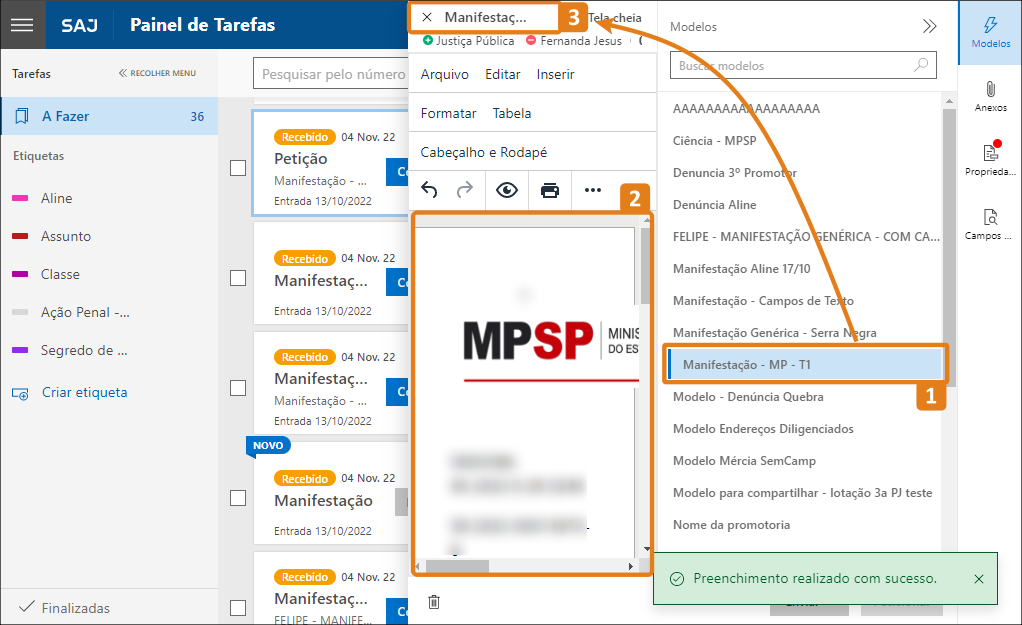
Task: Open the Formatar menu
Action: (447, 113)
